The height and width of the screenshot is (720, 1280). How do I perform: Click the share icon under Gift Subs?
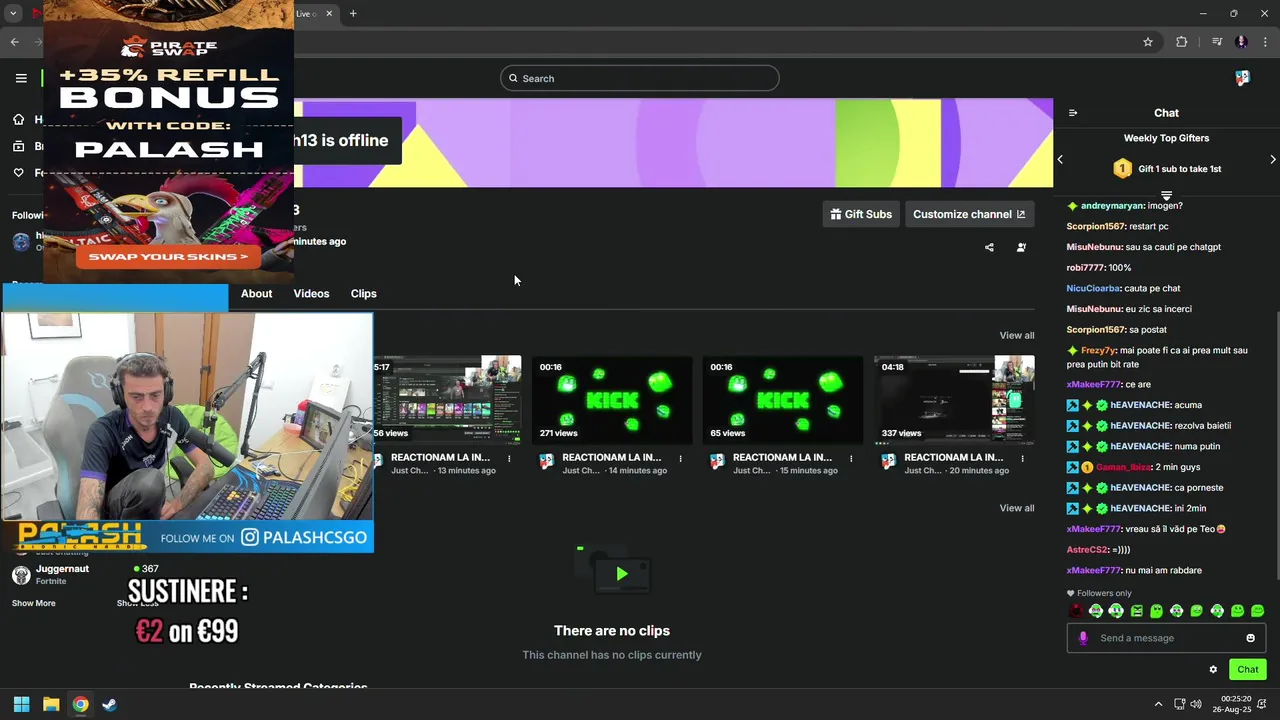pos(989,247)
